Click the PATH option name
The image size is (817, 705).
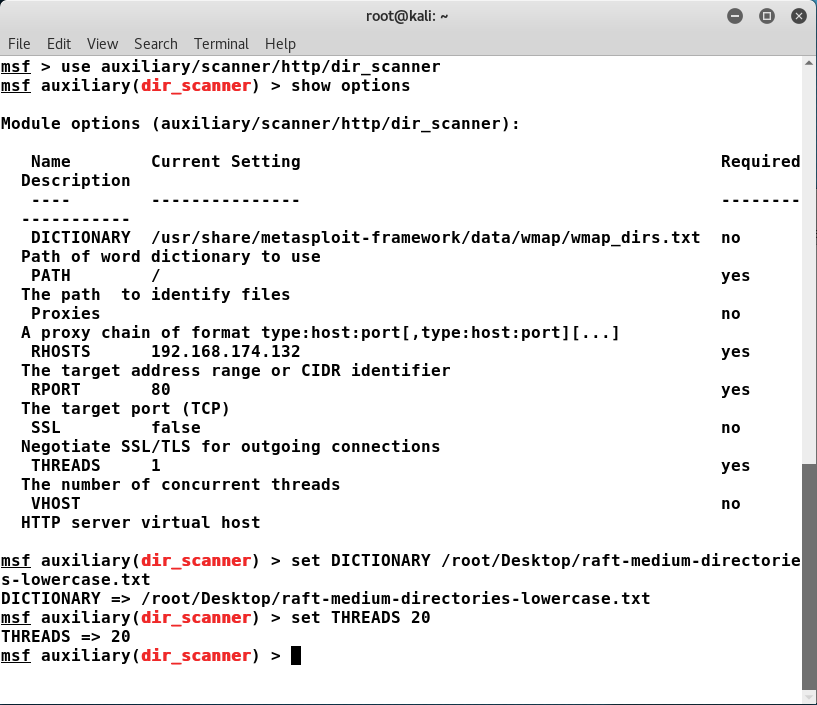coord(51,276)
